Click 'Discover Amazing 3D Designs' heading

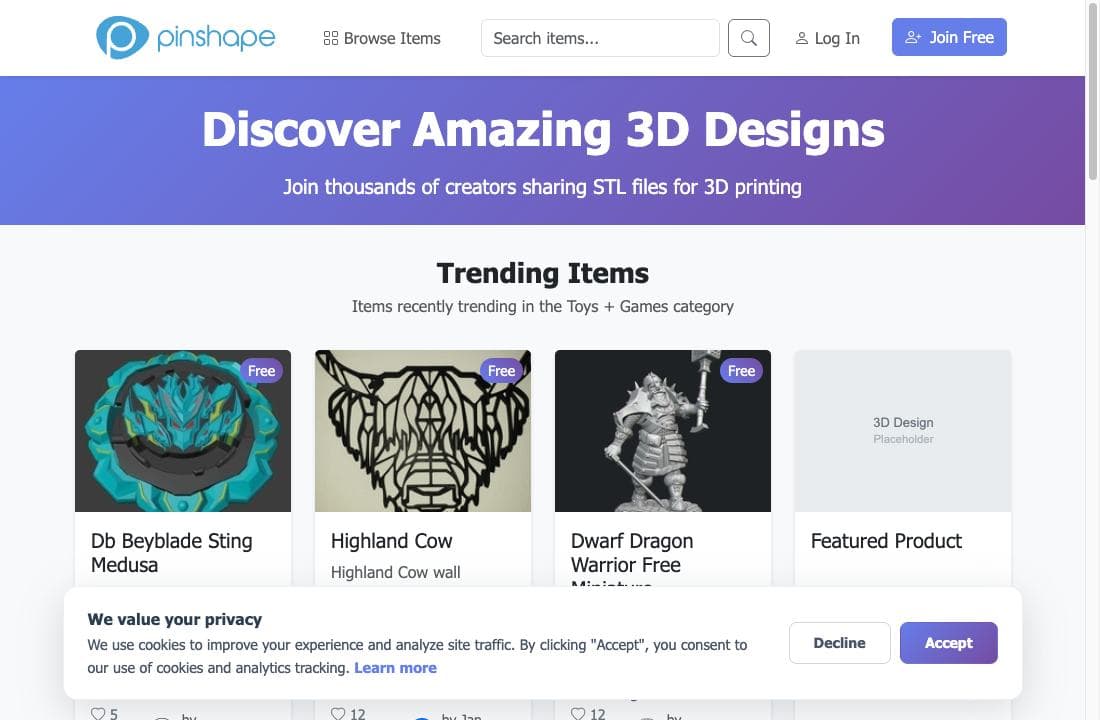[x=543, y=130]
